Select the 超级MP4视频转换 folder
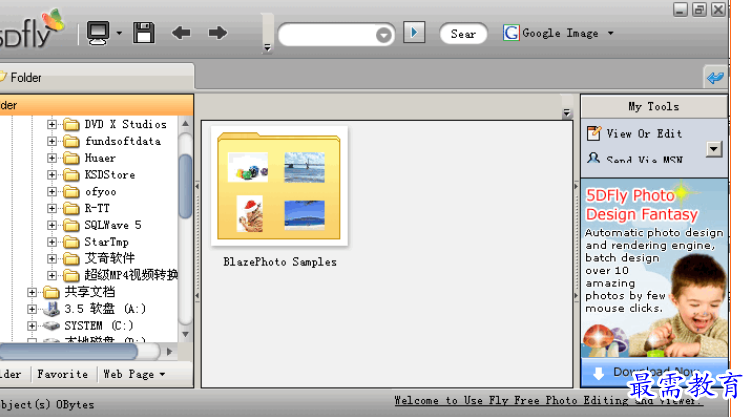The width and height of the screenshot is (751, 417). tap(131, 275)
